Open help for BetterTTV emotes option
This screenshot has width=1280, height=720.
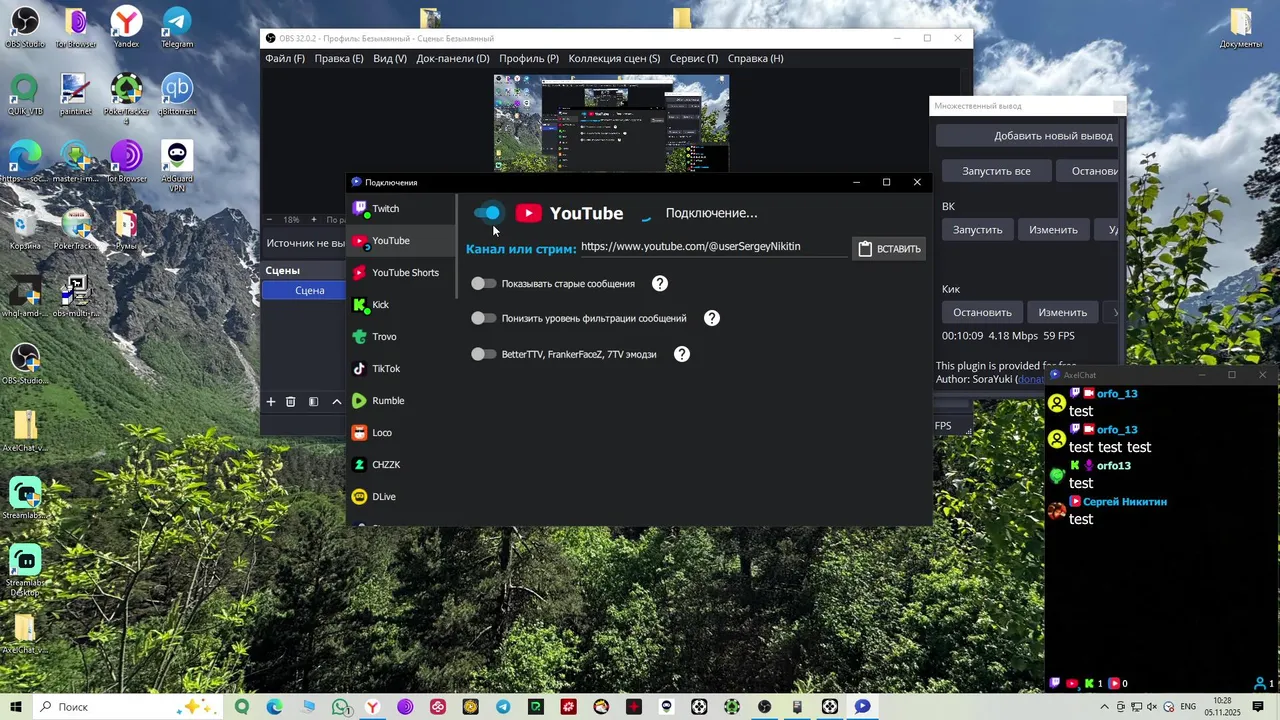click(x=682, y=354)
